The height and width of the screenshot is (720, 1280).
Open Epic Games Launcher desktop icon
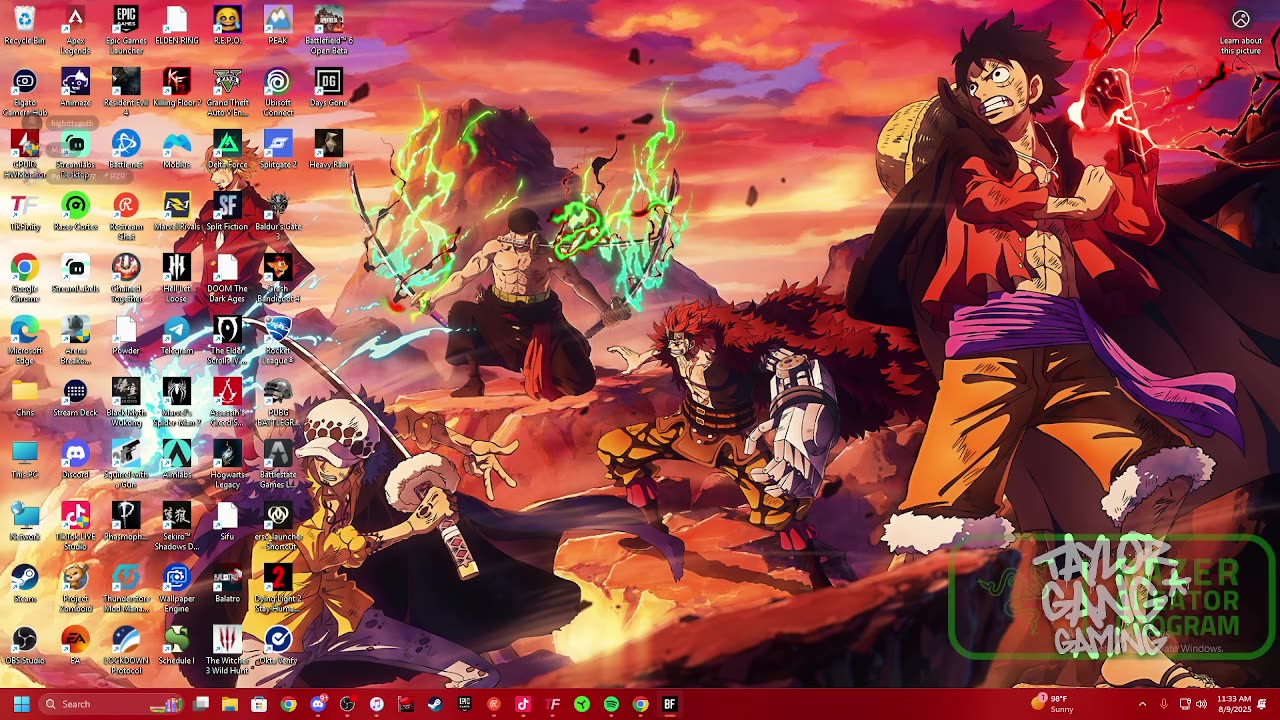[x=126, y=30]
